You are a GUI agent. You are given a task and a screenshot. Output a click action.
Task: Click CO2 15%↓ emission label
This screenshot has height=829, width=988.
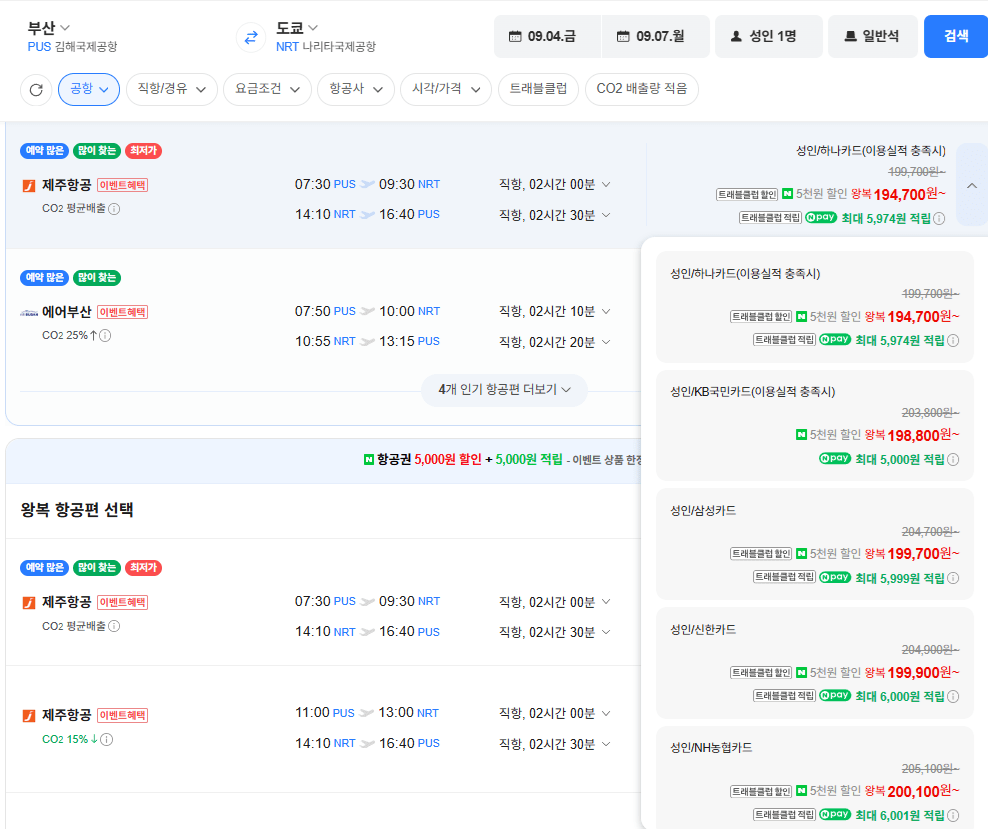coord(70,739)
